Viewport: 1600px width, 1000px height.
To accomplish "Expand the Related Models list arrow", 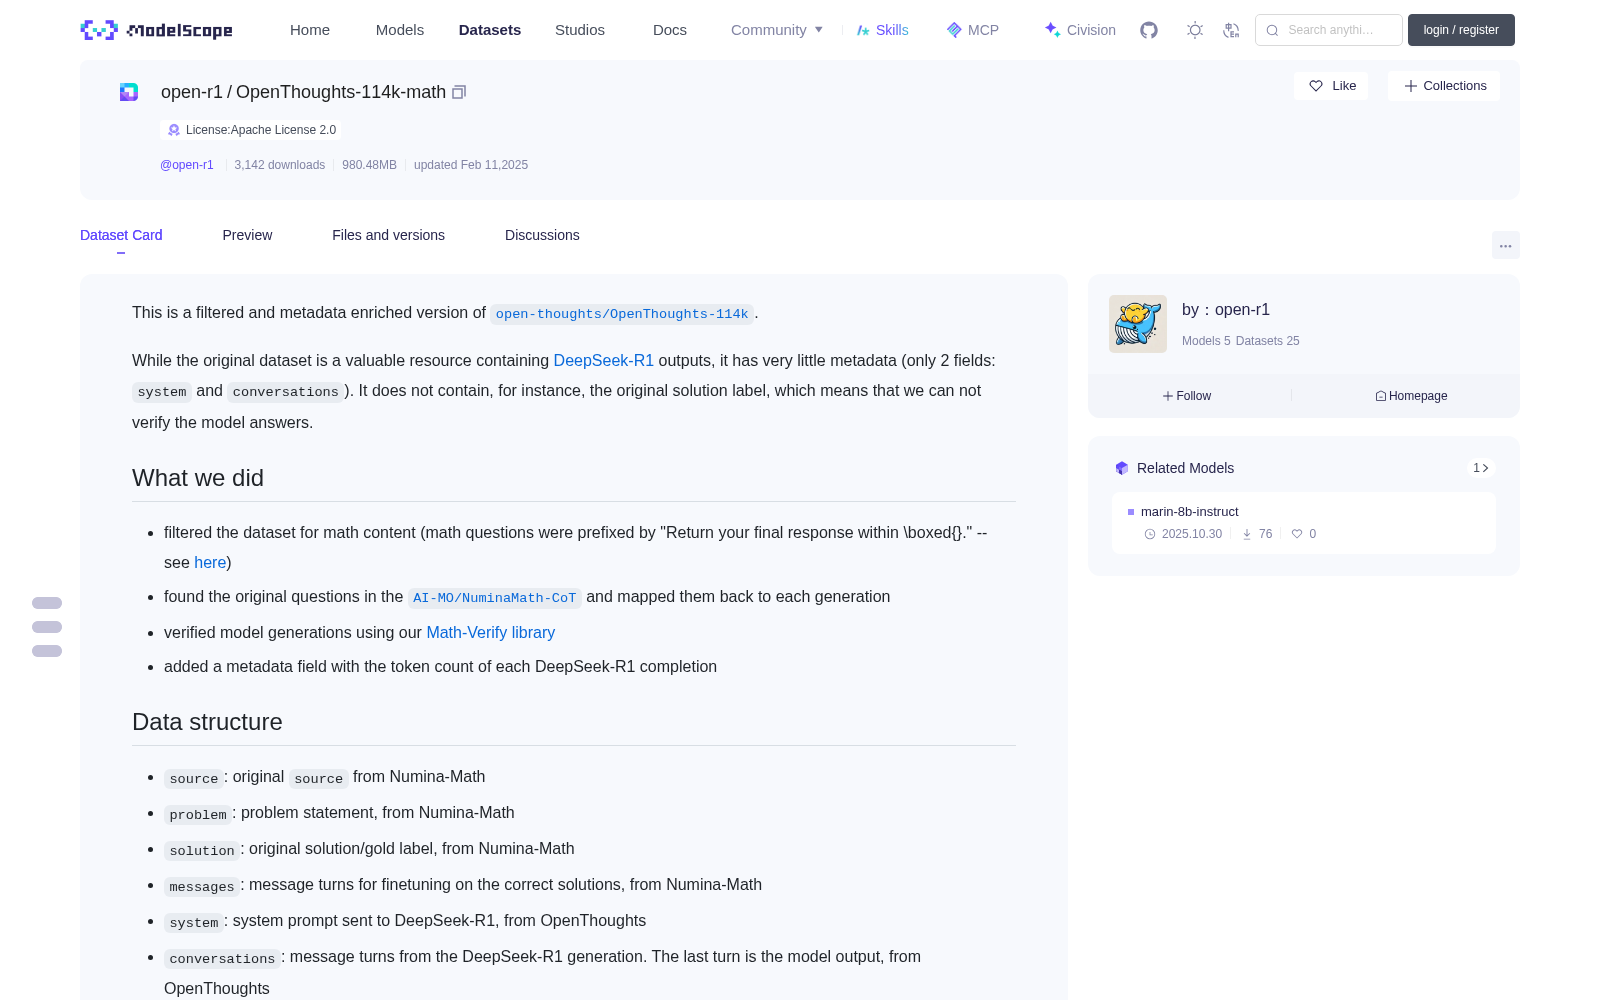I will (1481, 468).
